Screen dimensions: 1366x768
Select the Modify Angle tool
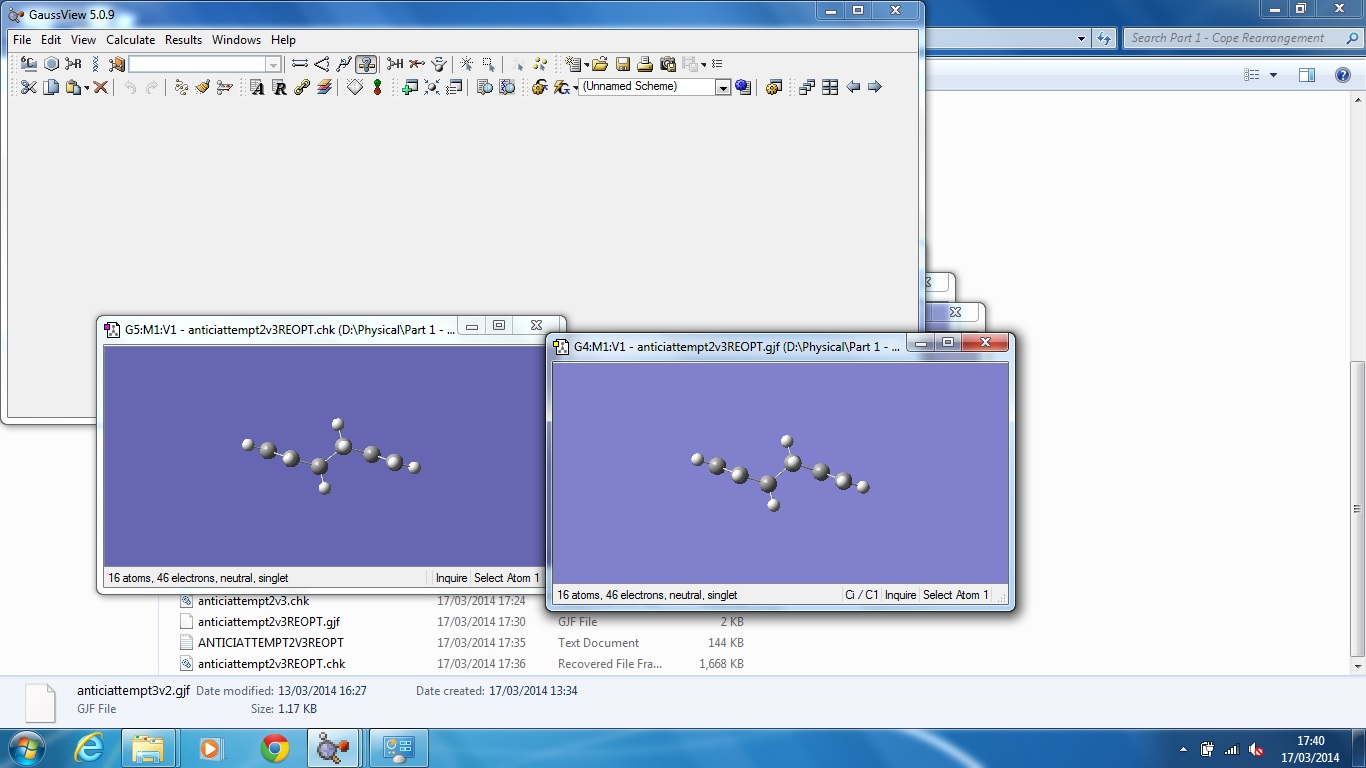pyautogui.click(x=322, y=64)
